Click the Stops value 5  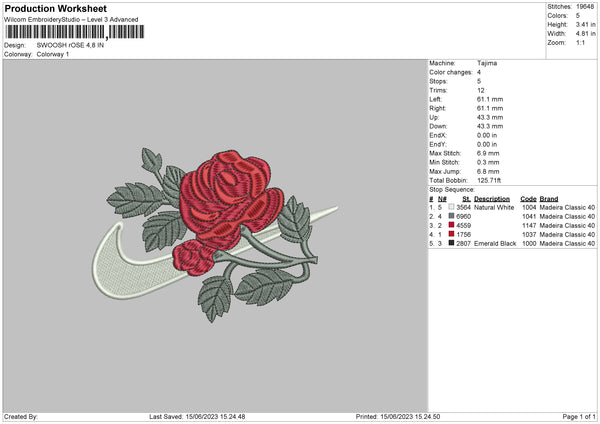[479, 81]
